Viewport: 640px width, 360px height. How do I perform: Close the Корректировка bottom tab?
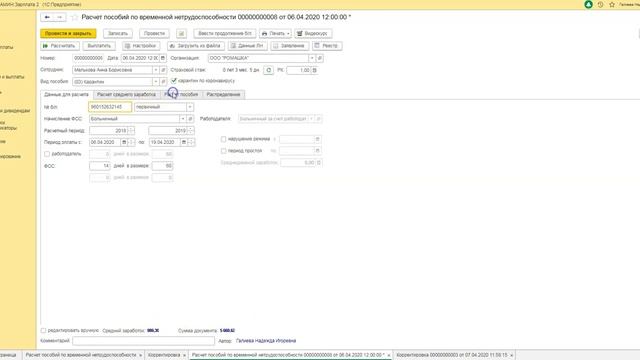click(184, 356)
